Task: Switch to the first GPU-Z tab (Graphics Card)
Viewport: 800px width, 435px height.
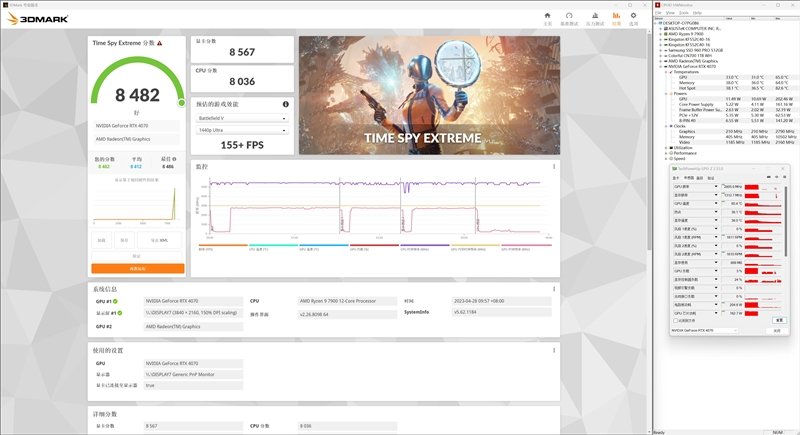Action: click(x=676, y=178)
